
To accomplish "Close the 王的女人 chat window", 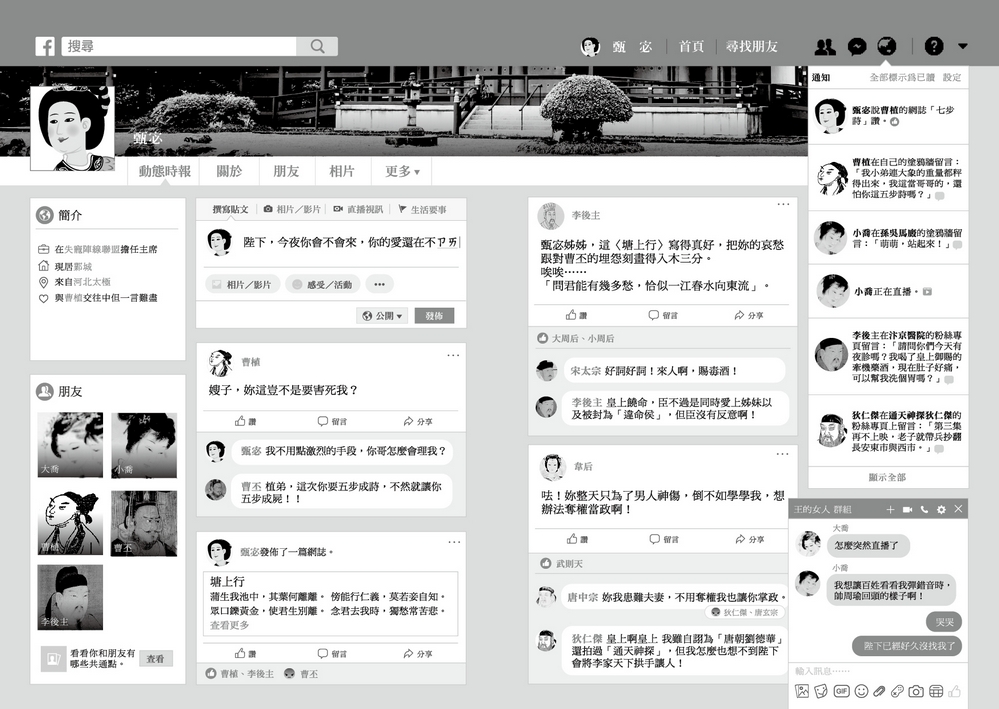I will [x=958, y=509].
